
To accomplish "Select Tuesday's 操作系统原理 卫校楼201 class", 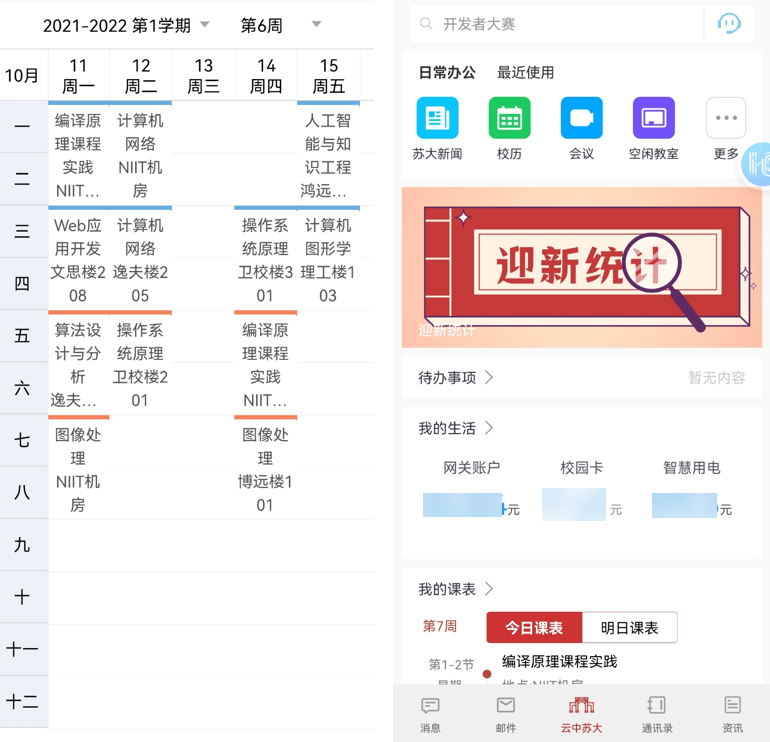I will coord(140,364).
